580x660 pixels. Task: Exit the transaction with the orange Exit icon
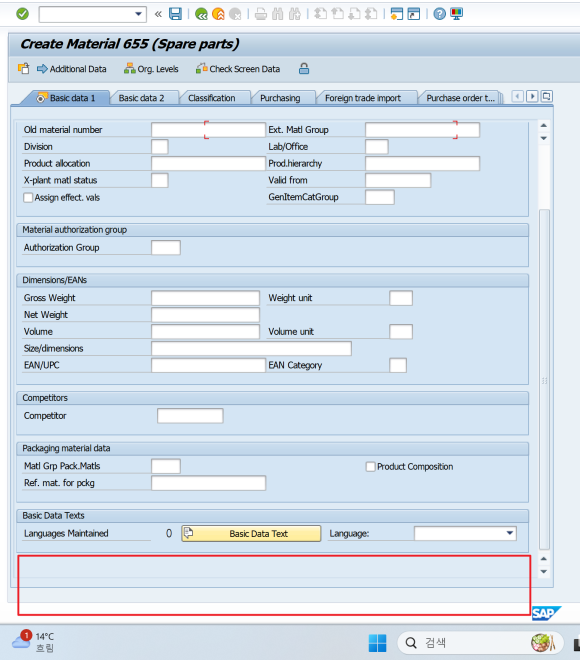pyautogui.click(x=218, y=14)
